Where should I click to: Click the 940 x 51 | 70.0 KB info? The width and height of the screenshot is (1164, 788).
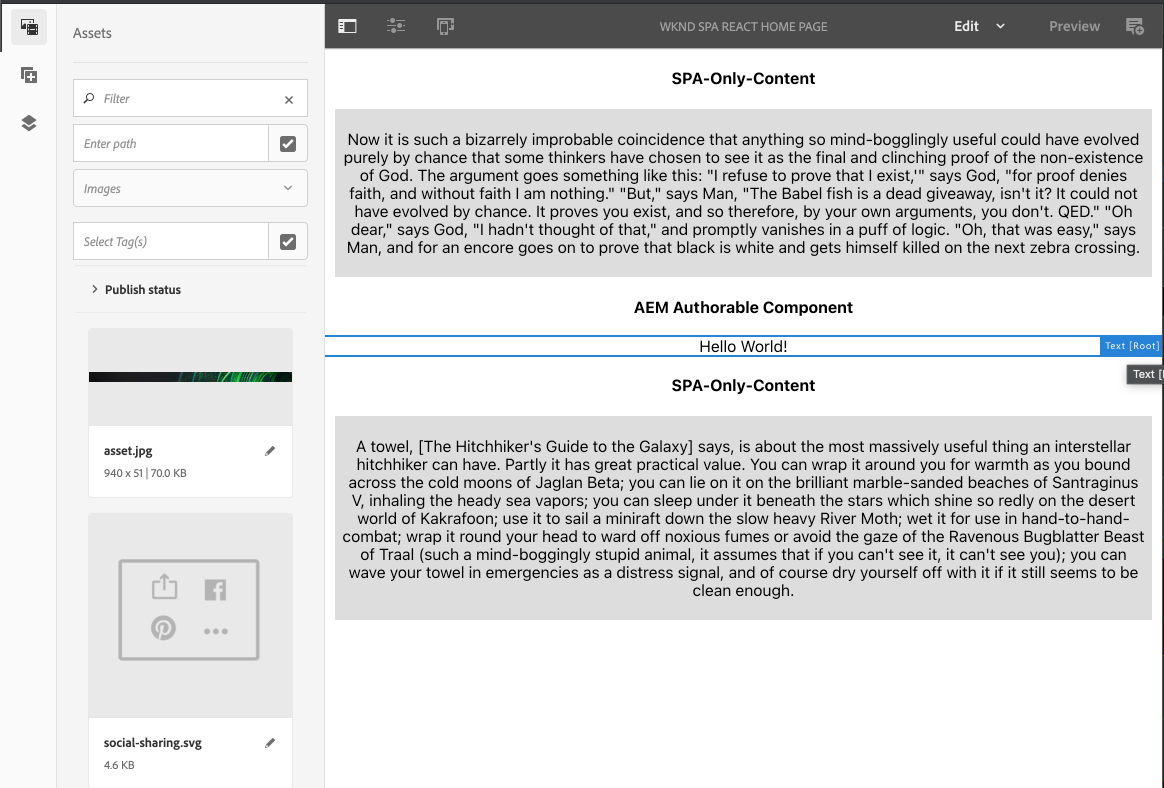145,473
